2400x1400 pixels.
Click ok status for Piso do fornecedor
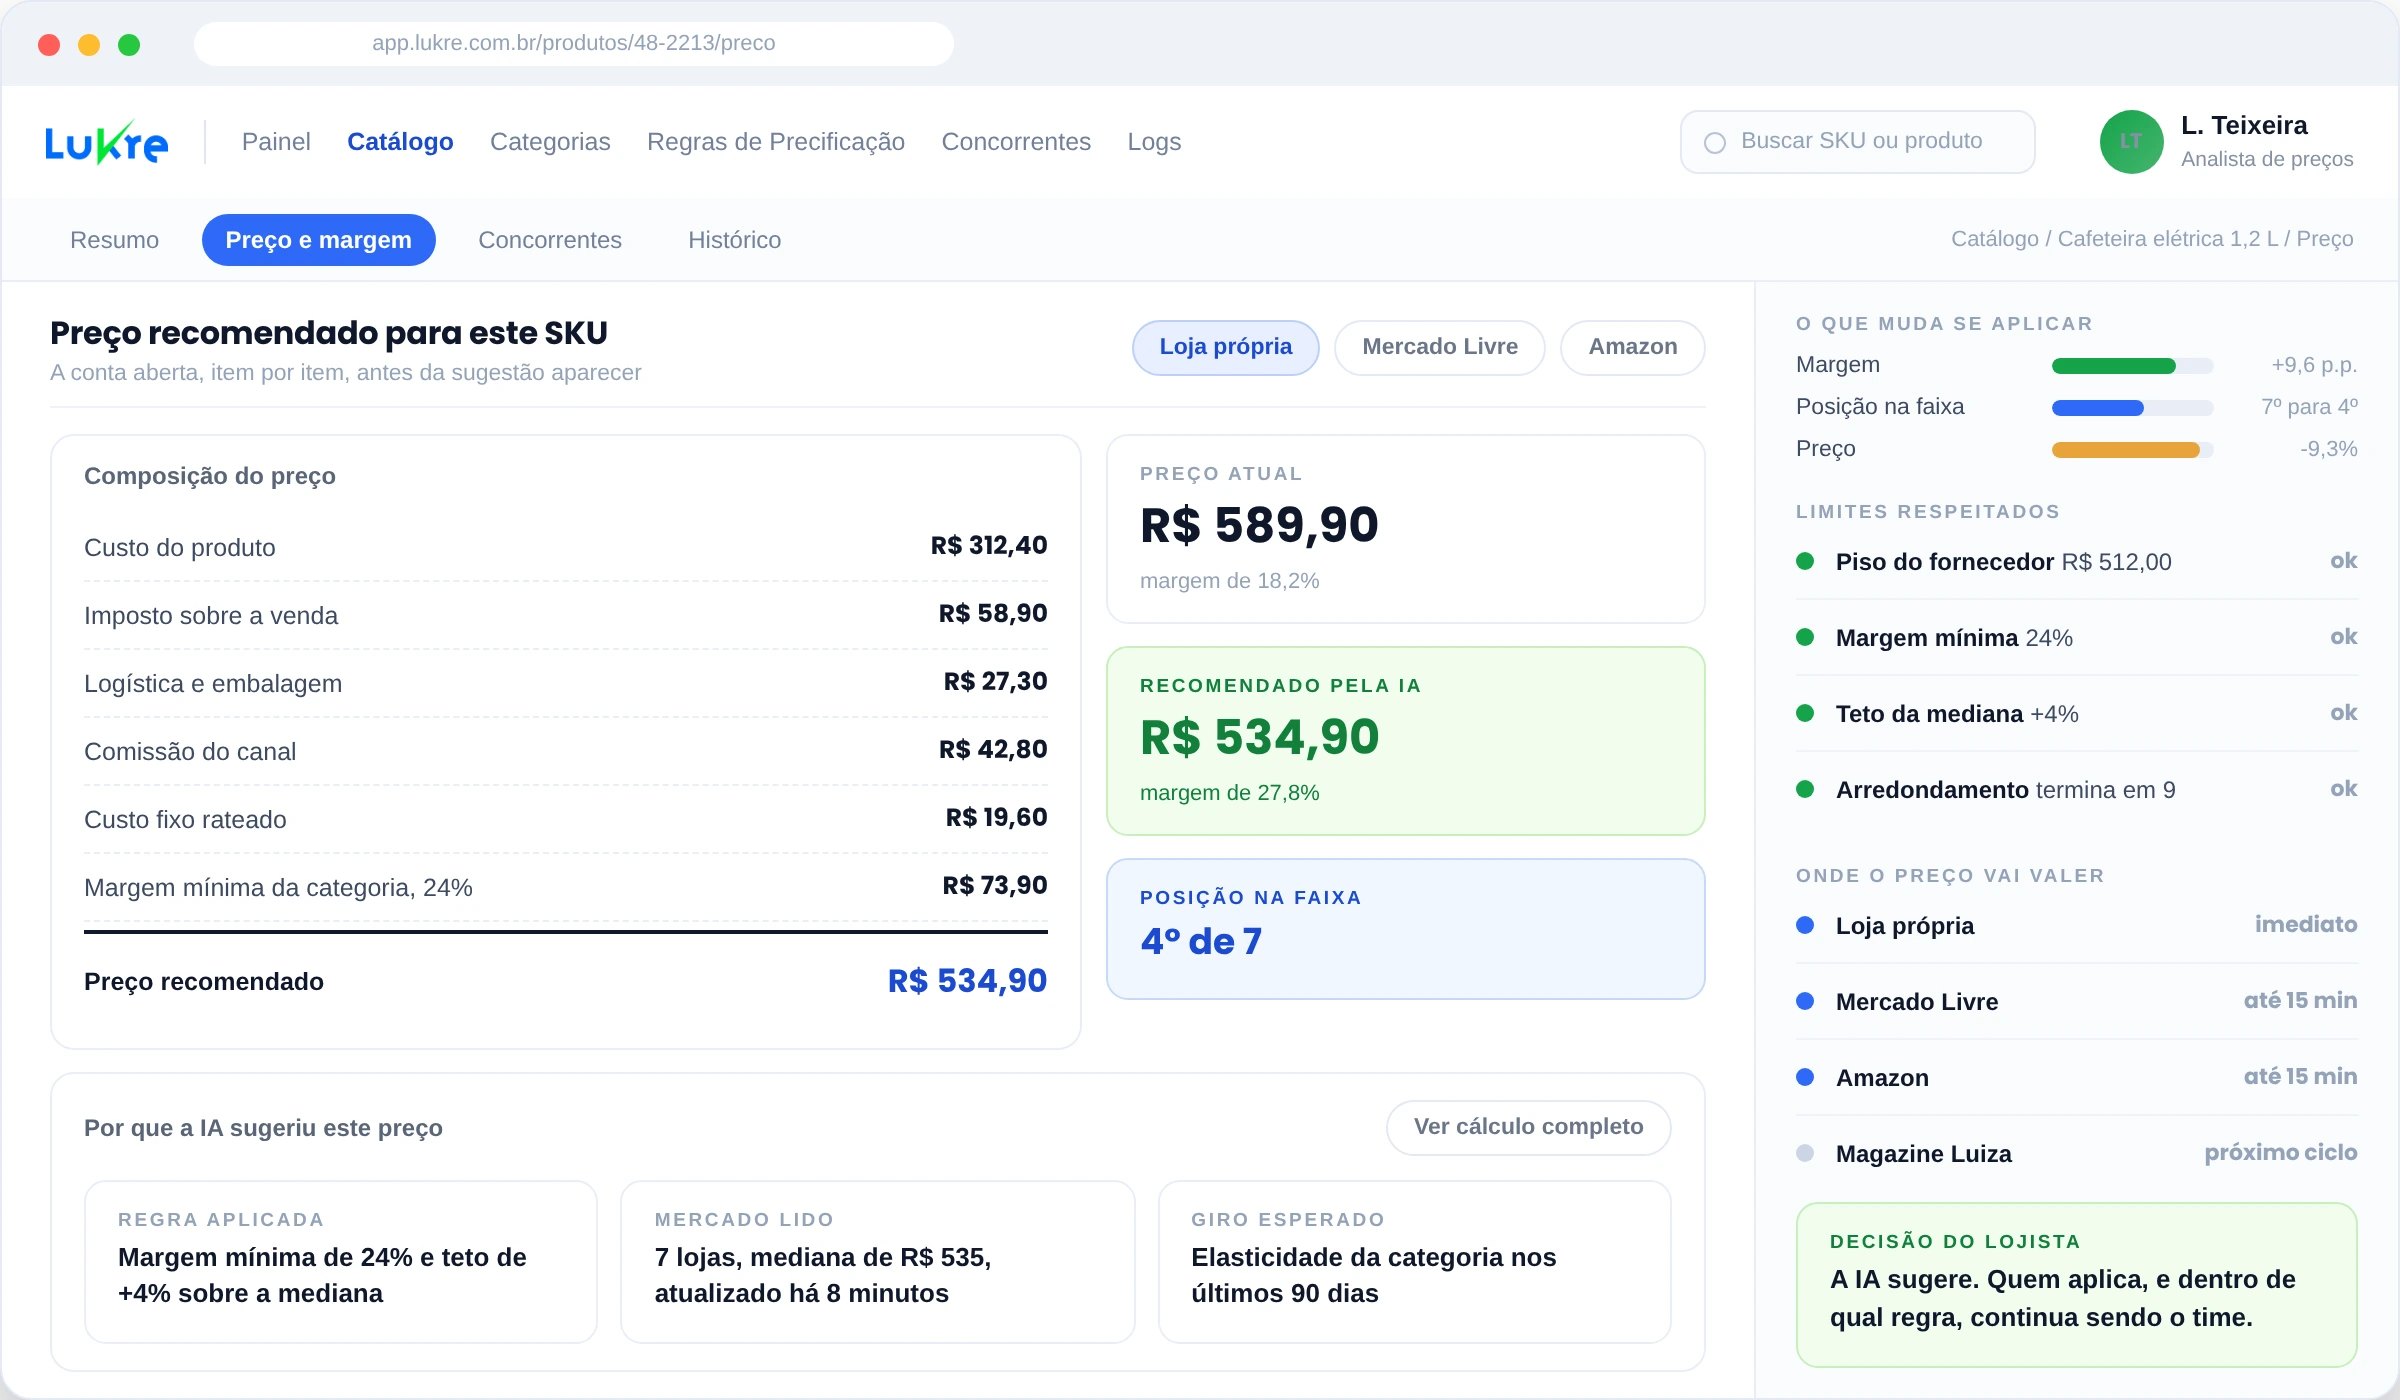click(2344, 561)
